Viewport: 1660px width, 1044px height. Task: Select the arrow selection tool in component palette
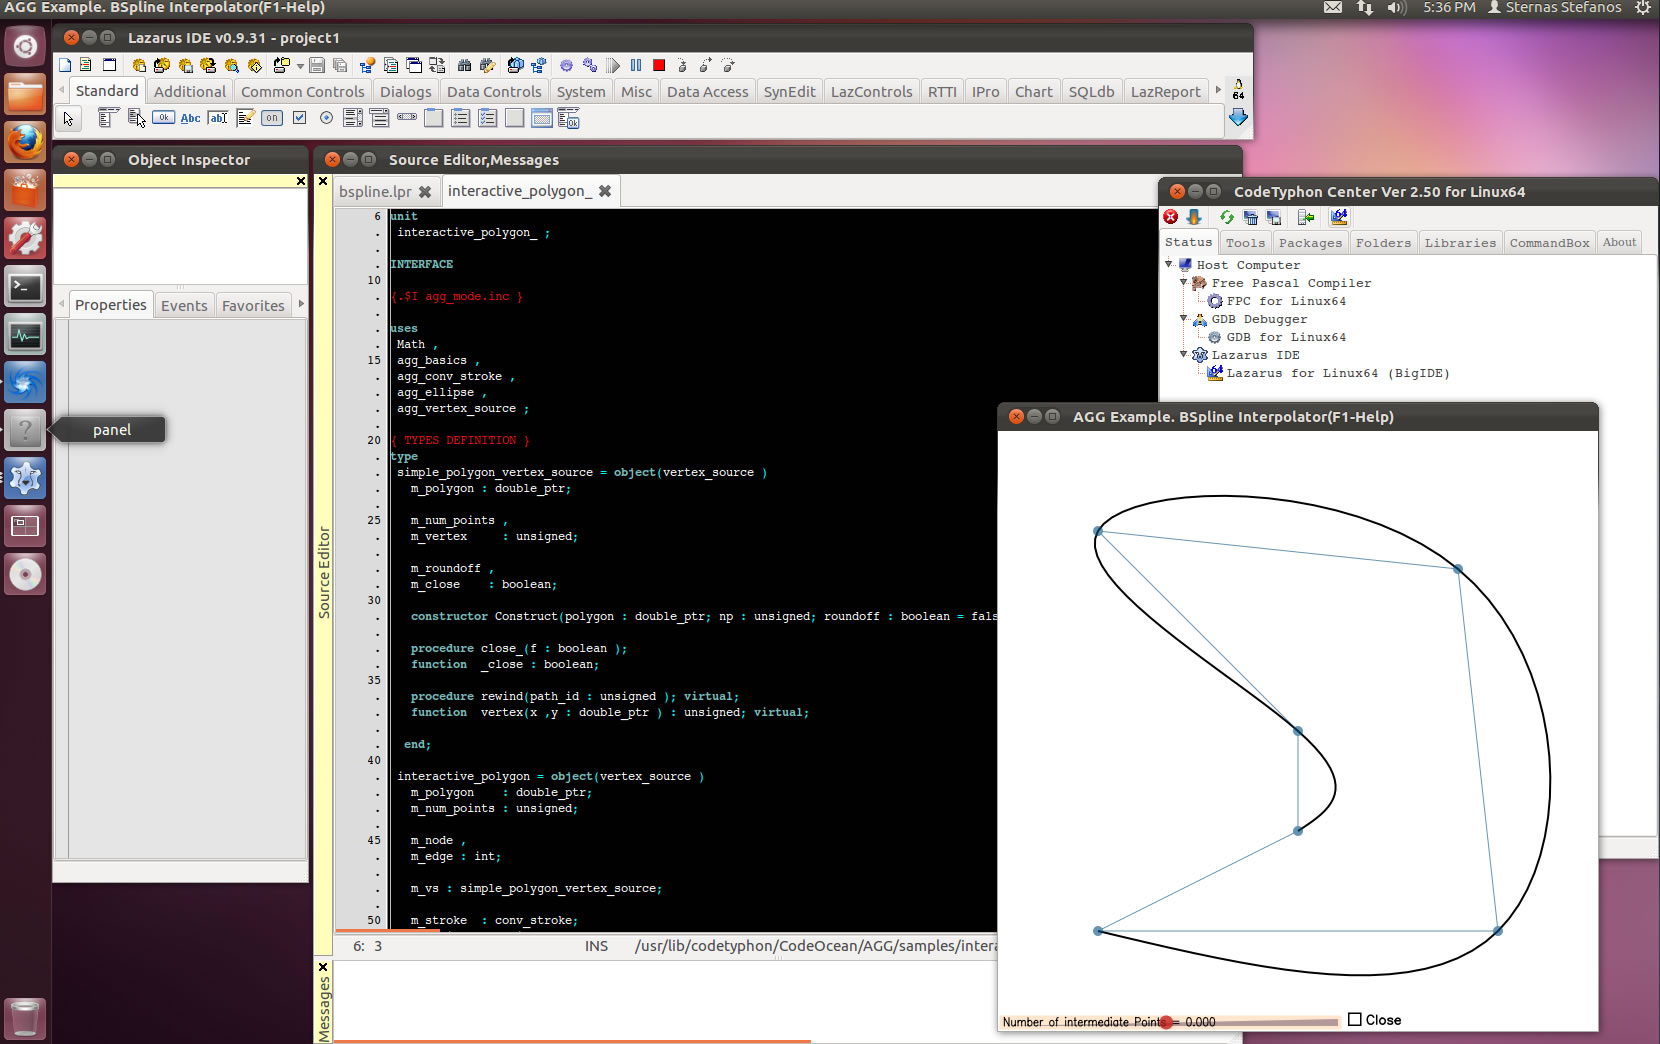coord(68,119)
